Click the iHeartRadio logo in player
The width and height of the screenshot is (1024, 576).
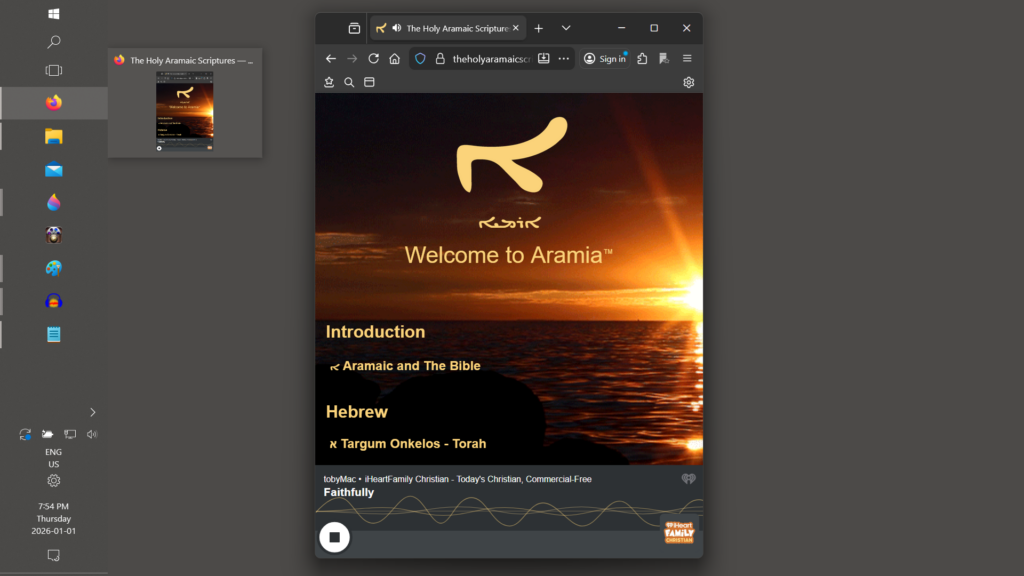point(688,479)
